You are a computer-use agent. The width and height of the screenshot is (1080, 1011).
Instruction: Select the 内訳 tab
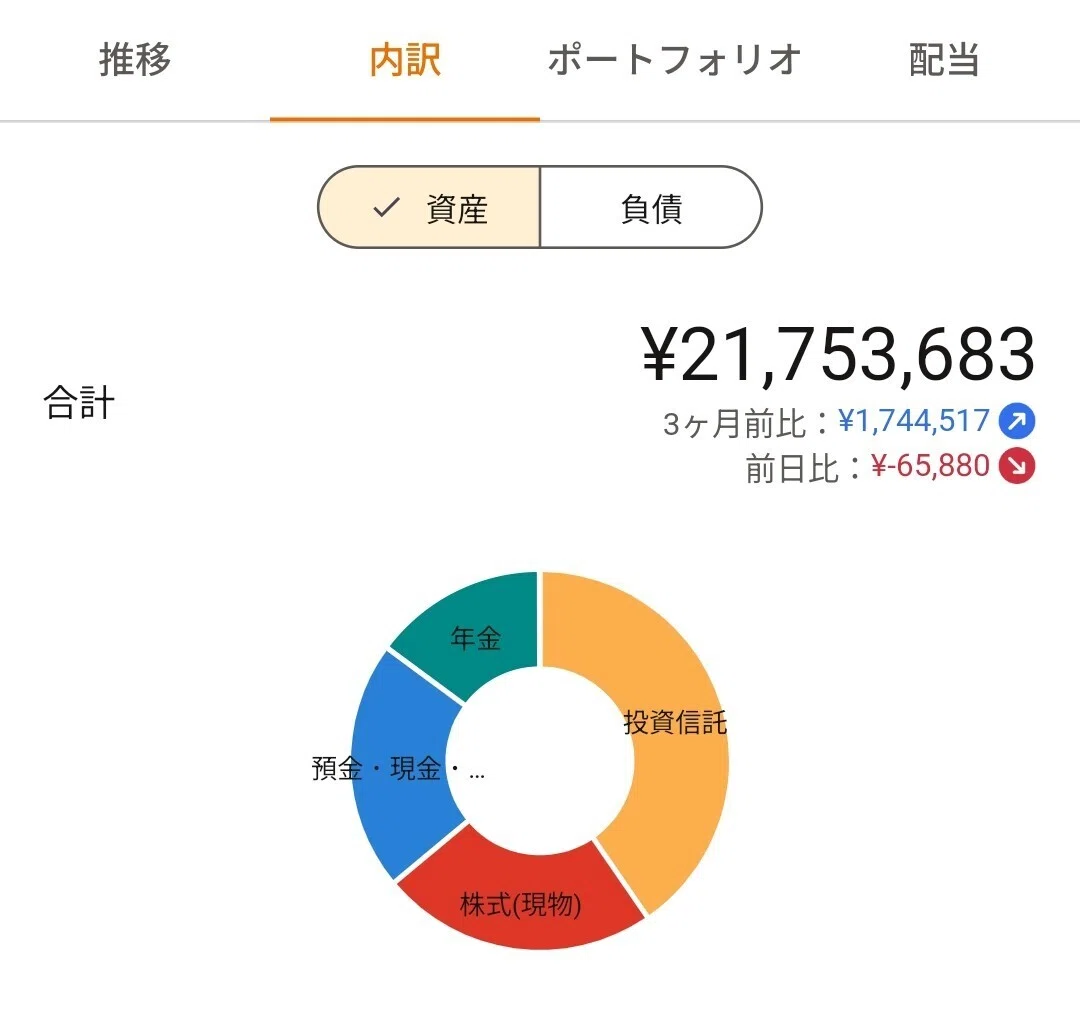405,60
